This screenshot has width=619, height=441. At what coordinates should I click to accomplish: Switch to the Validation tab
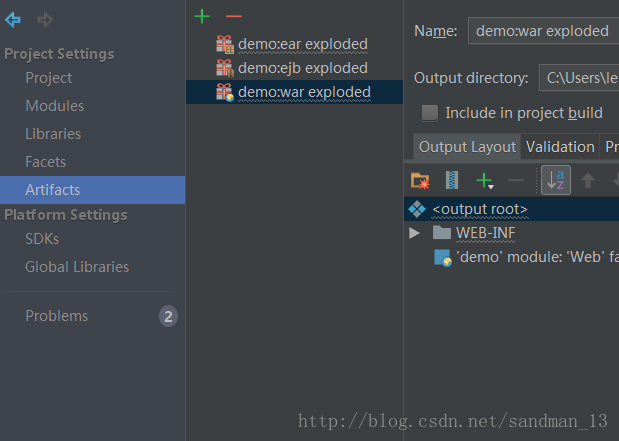560,147
